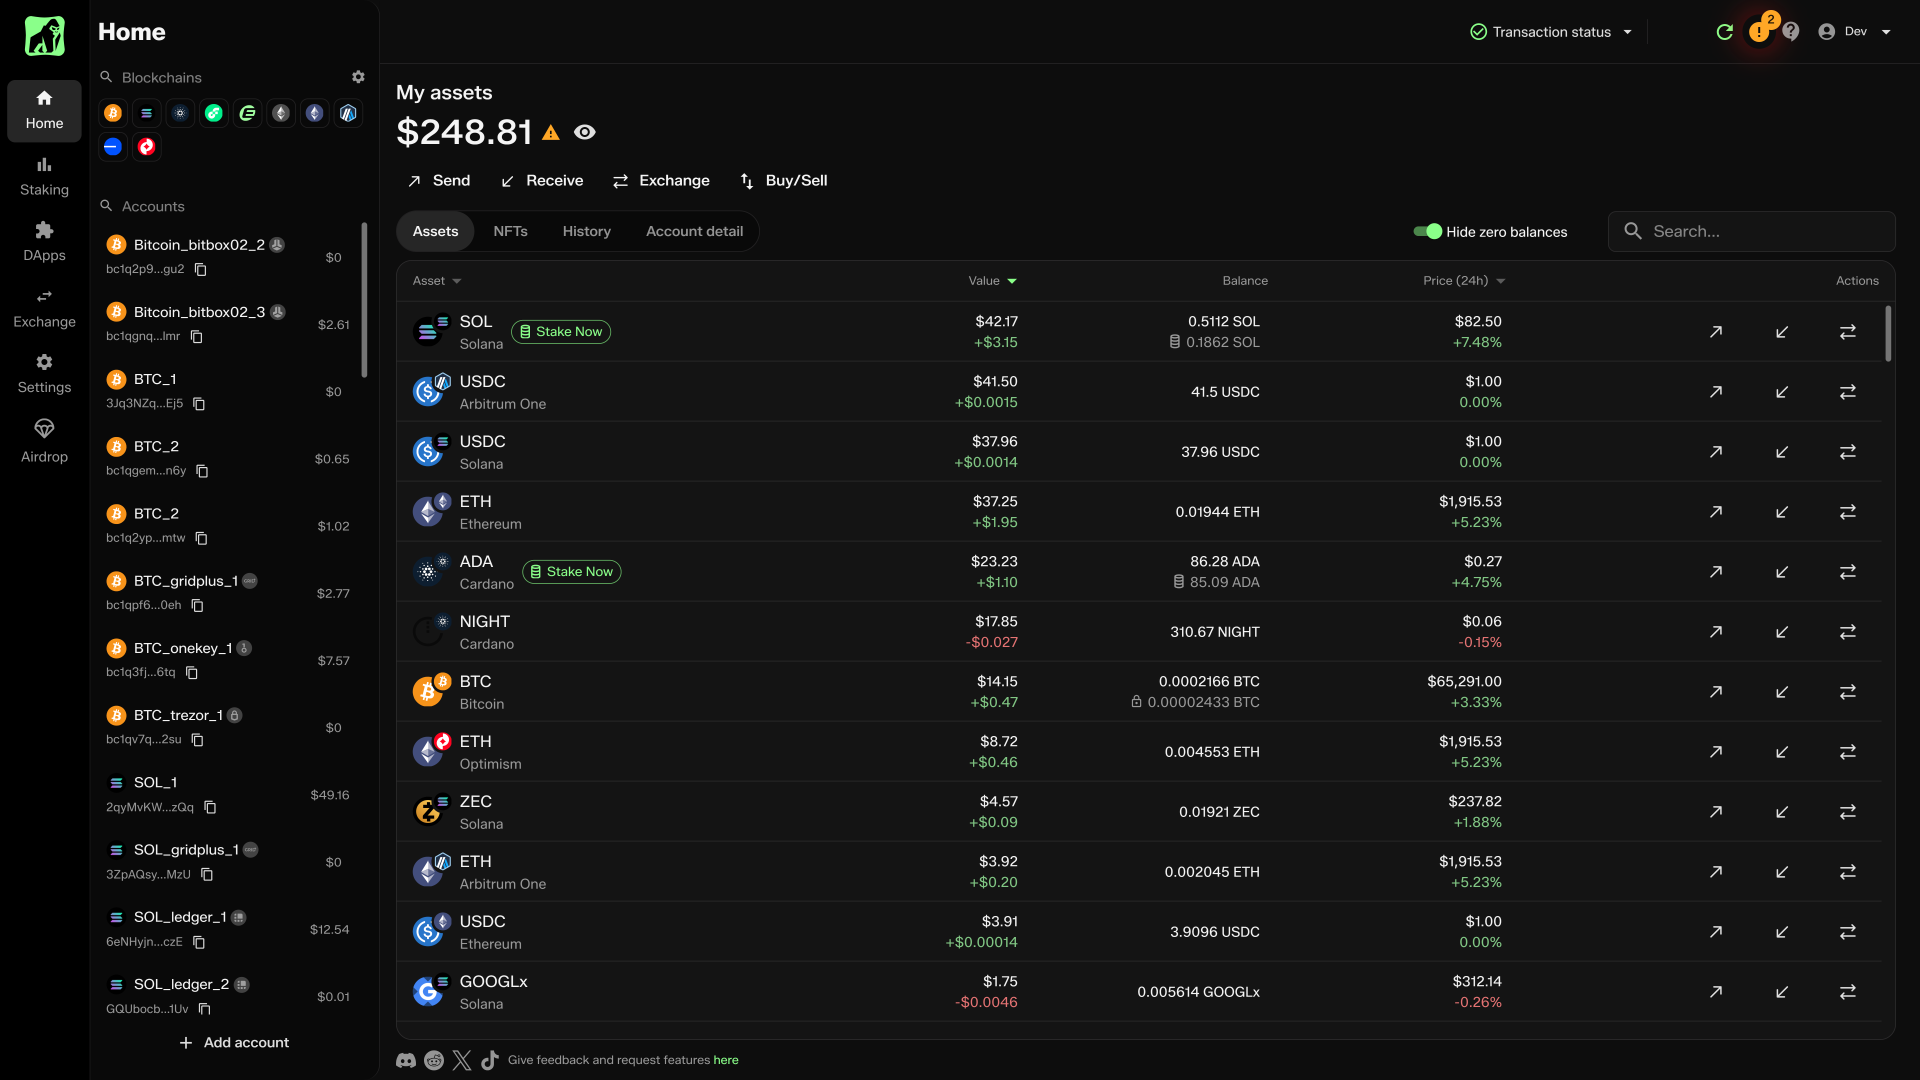Open the Airdrop sidebar item

coord(44,440)
